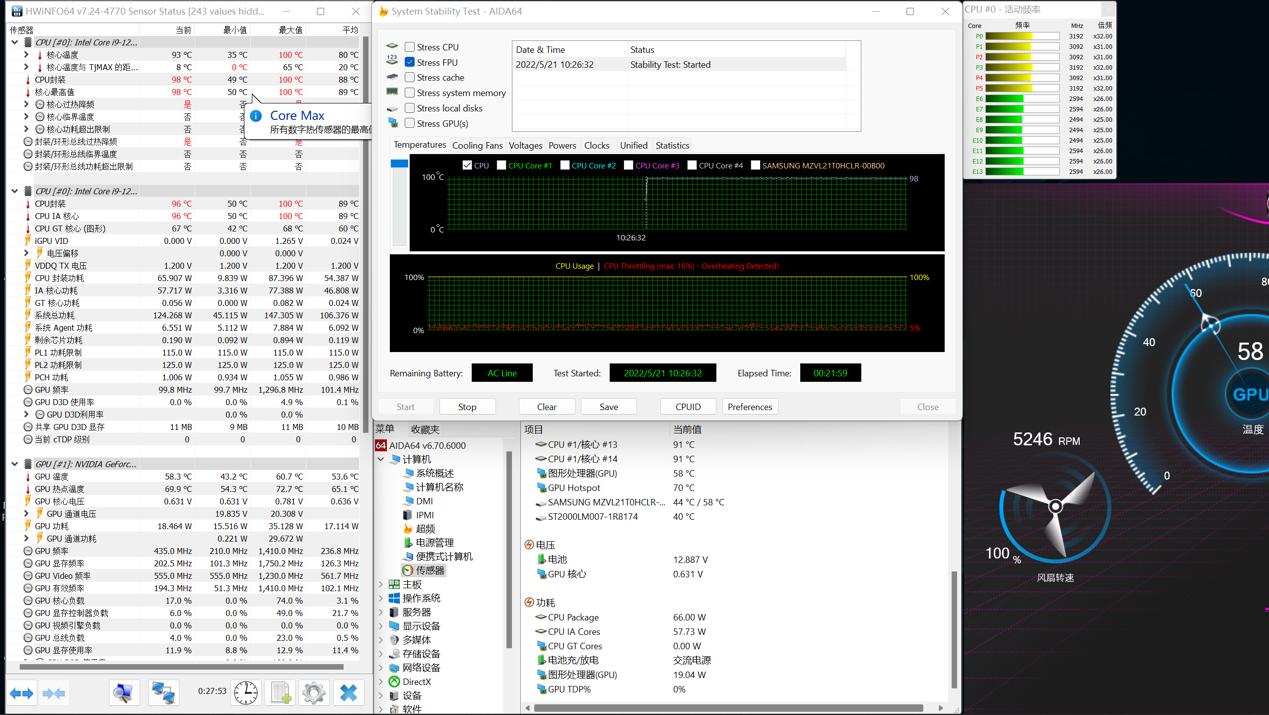1269x715 pixels.
Task: Click HWiNFO 最大值 column header
Action: coord(290,30)
